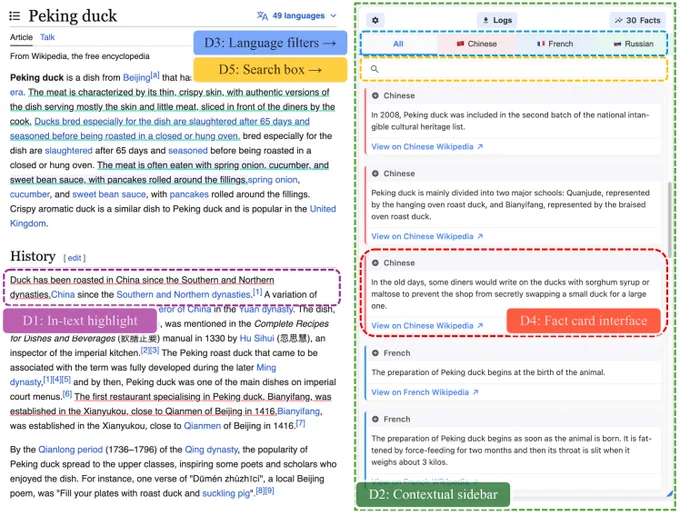
Task: Open the Southern and Northern dynasties link
Action: pos(184,294)
